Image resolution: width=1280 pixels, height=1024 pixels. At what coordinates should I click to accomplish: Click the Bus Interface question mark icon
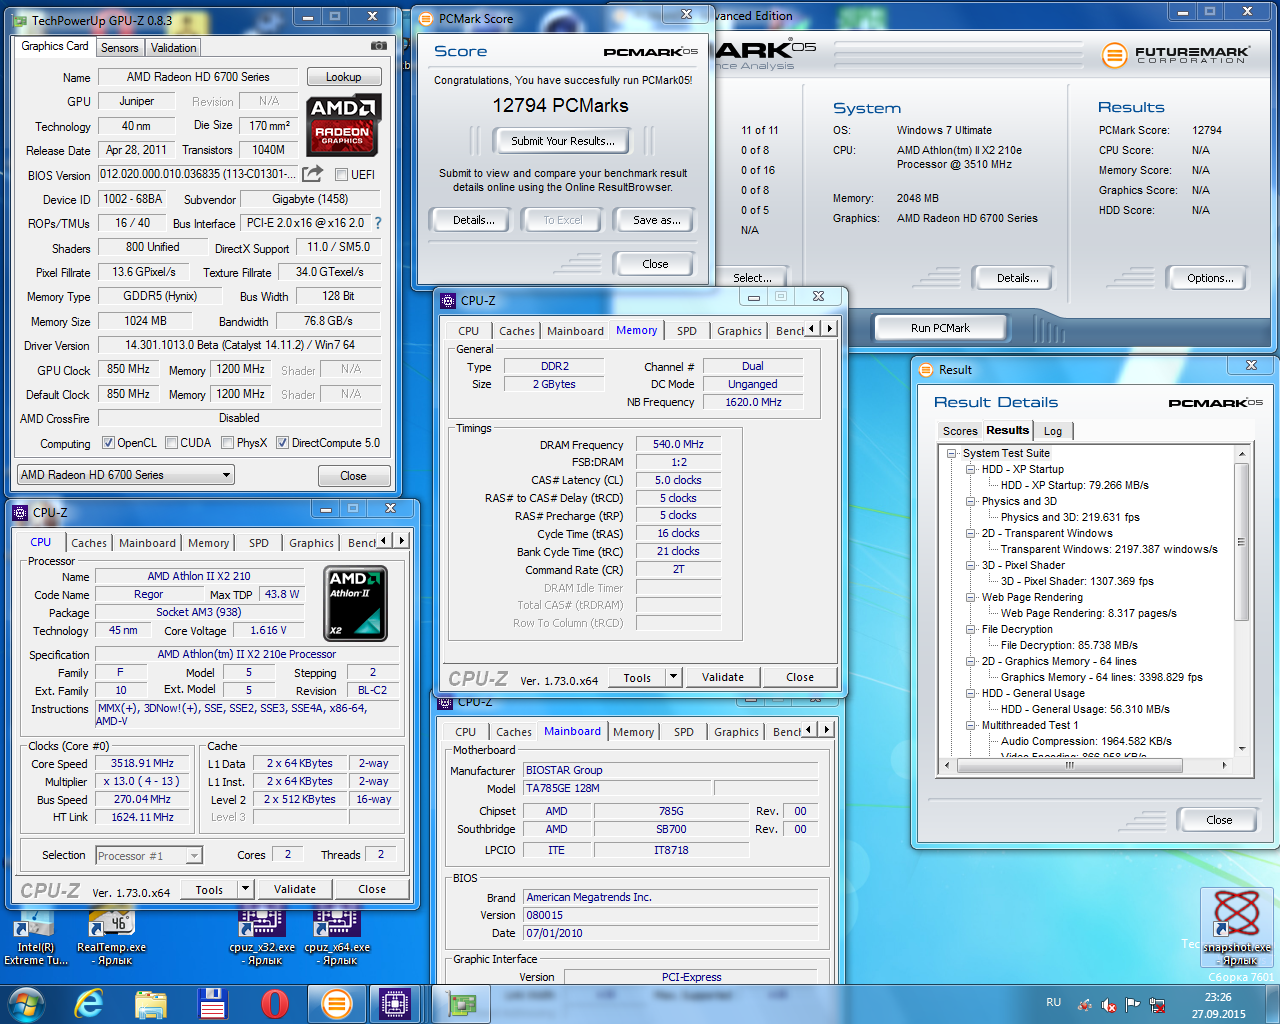(x=377, y=223)
